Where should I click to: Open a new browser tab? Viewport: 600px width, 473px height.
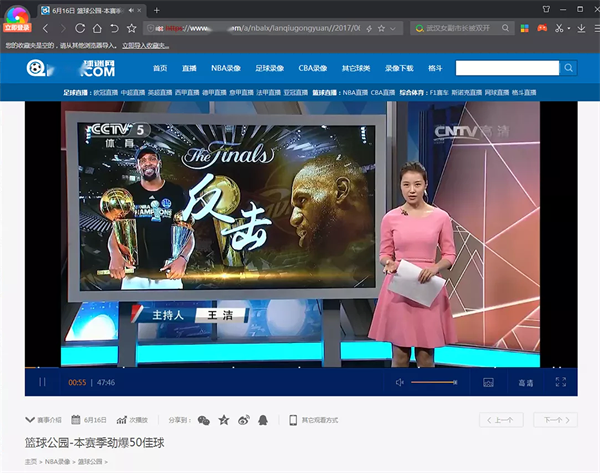157,10
